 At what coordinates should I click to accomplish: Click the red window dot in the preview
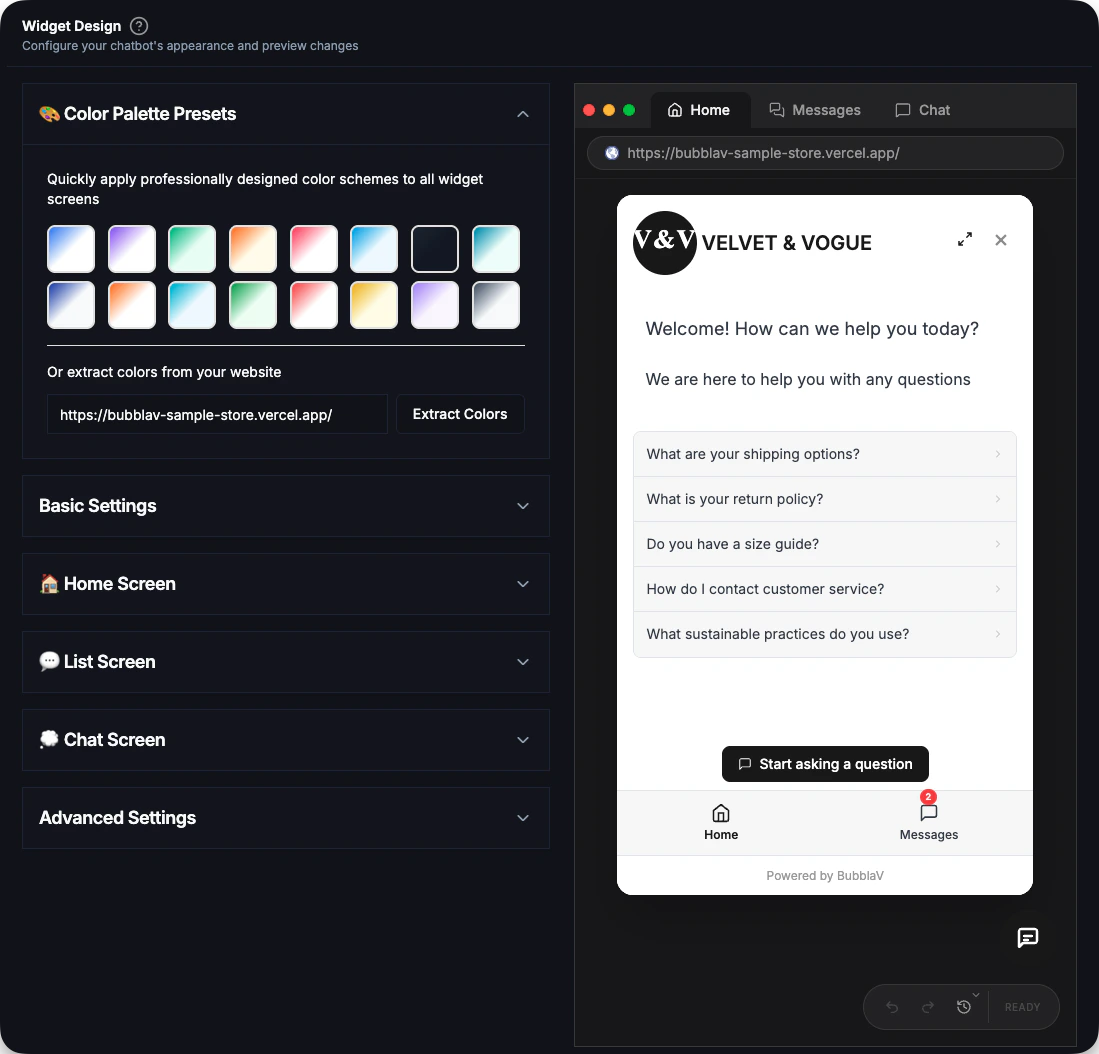589,110
